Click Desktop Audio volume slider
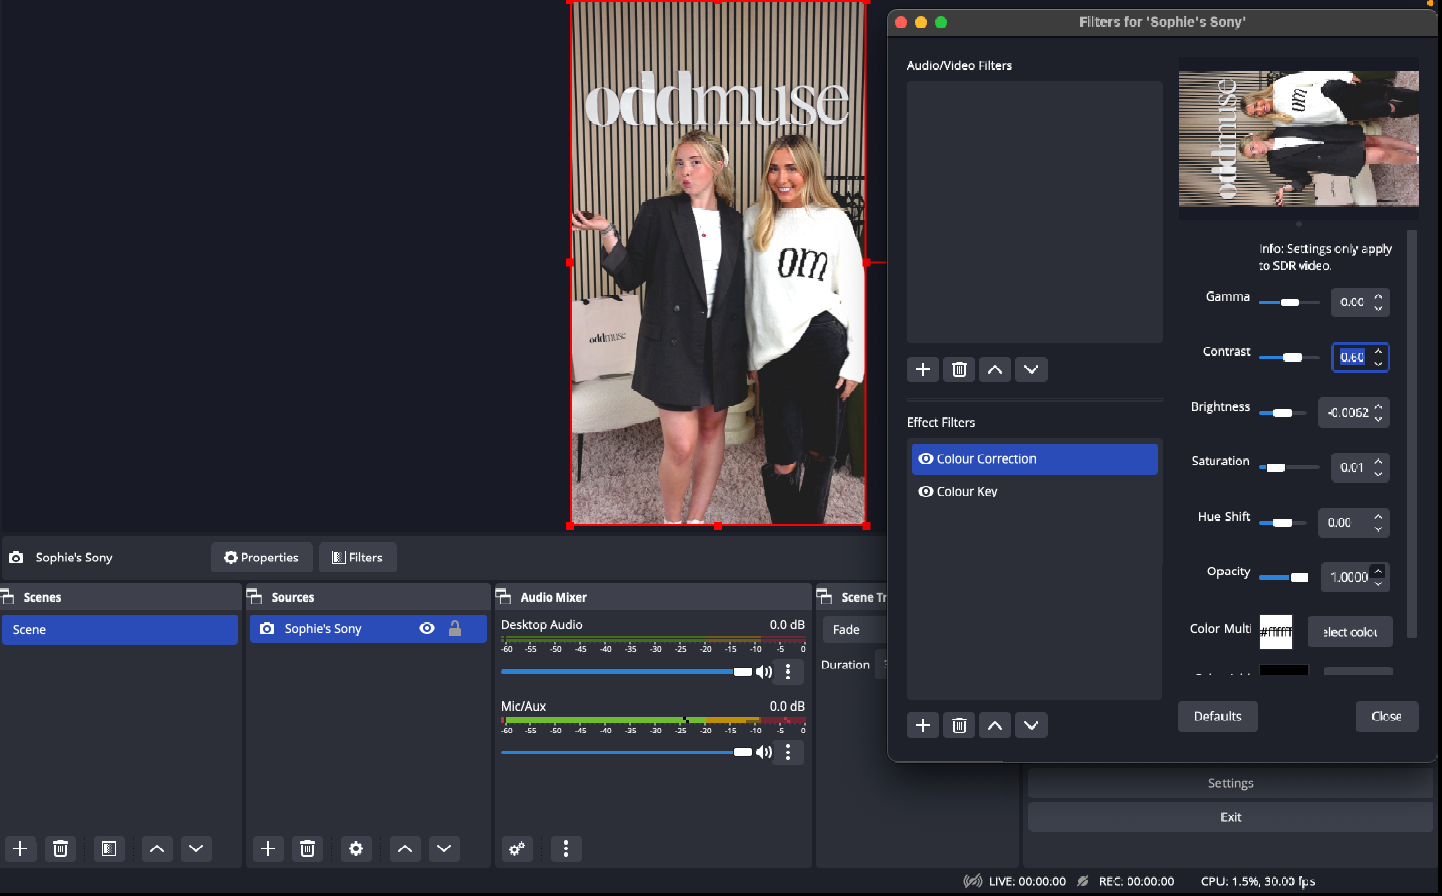 [x=627, y=672]
